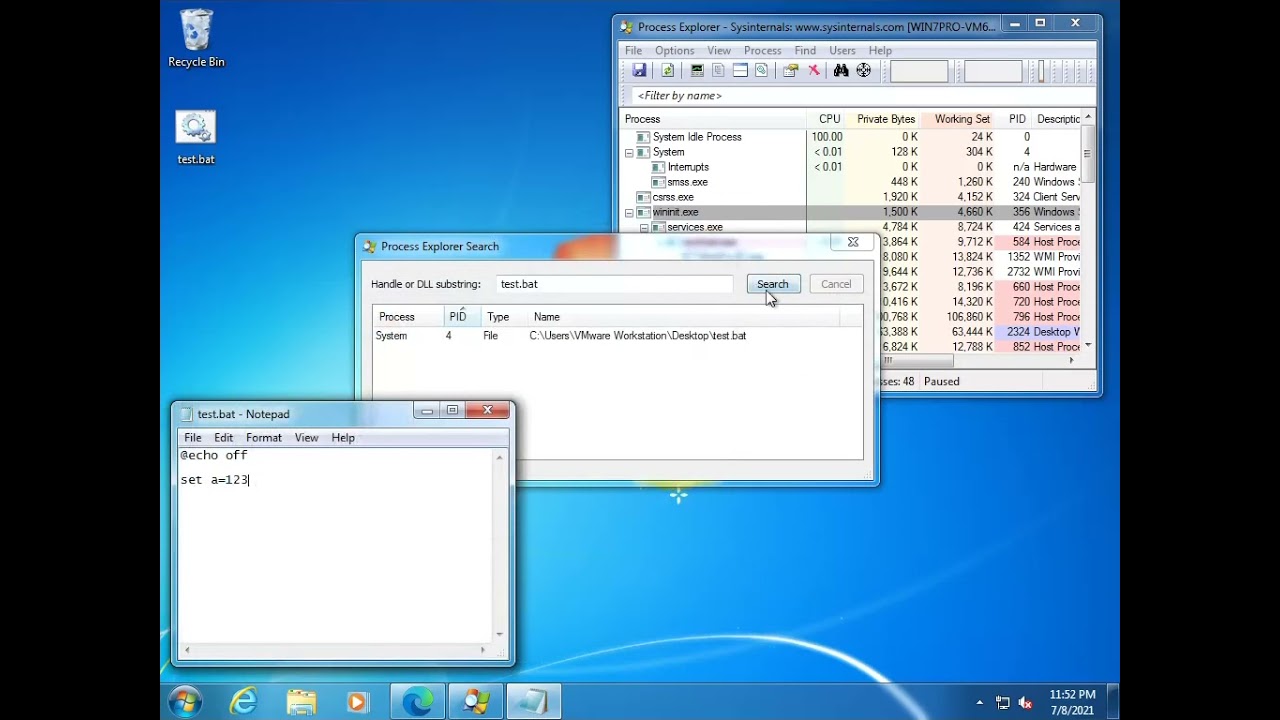
Task: Switch to Process Explorer taskbar button
Action: tap(476, 701)
